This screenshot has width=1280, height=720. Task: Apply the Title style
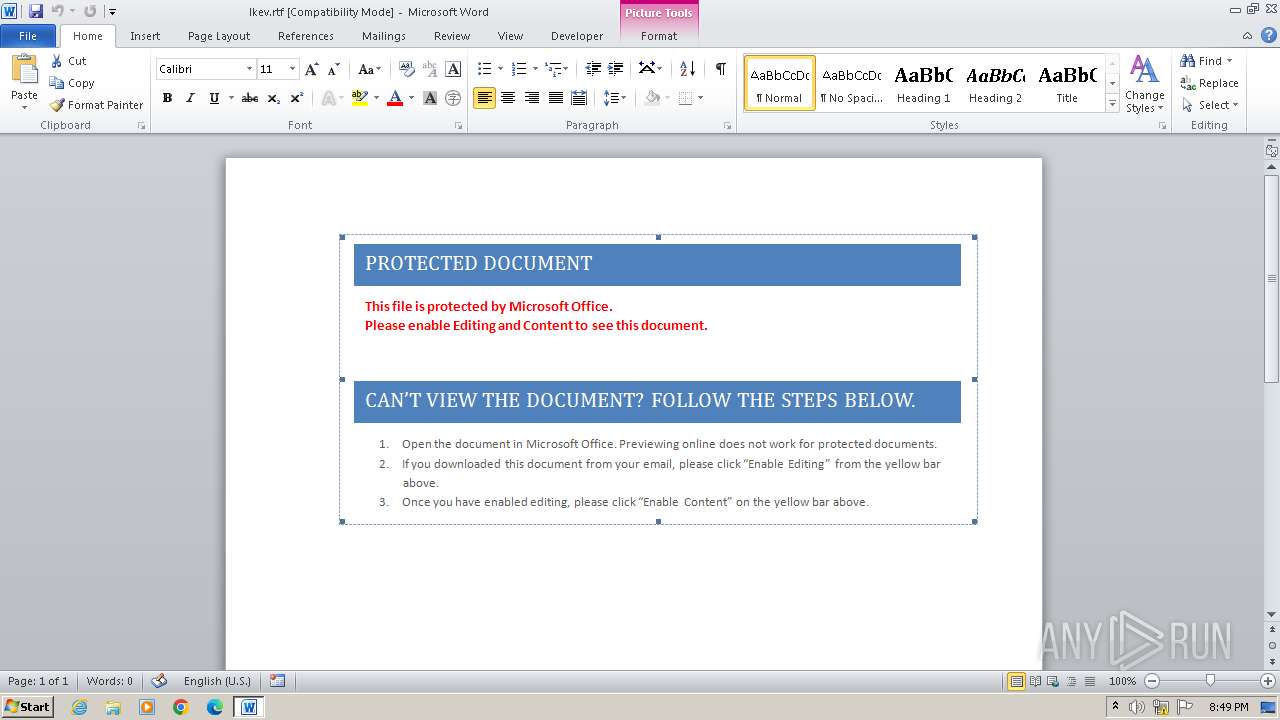(x=1067, y=83)
